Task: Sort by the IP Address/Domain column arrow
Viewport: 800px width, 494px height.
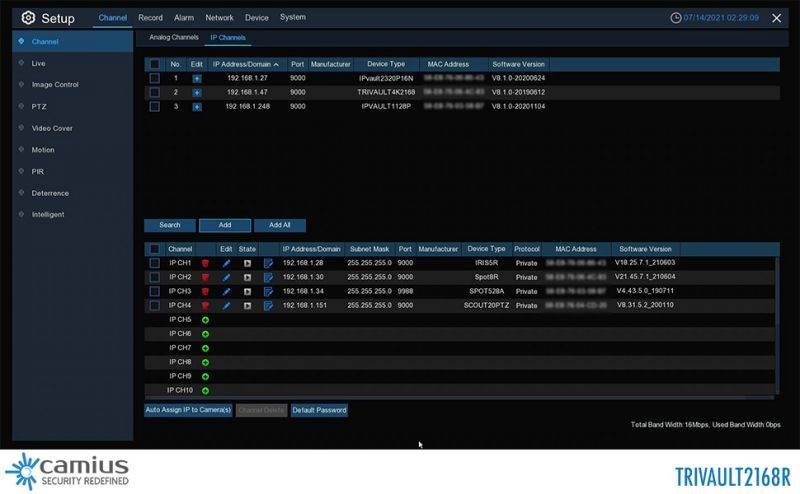Action: (x=276, y=64)
